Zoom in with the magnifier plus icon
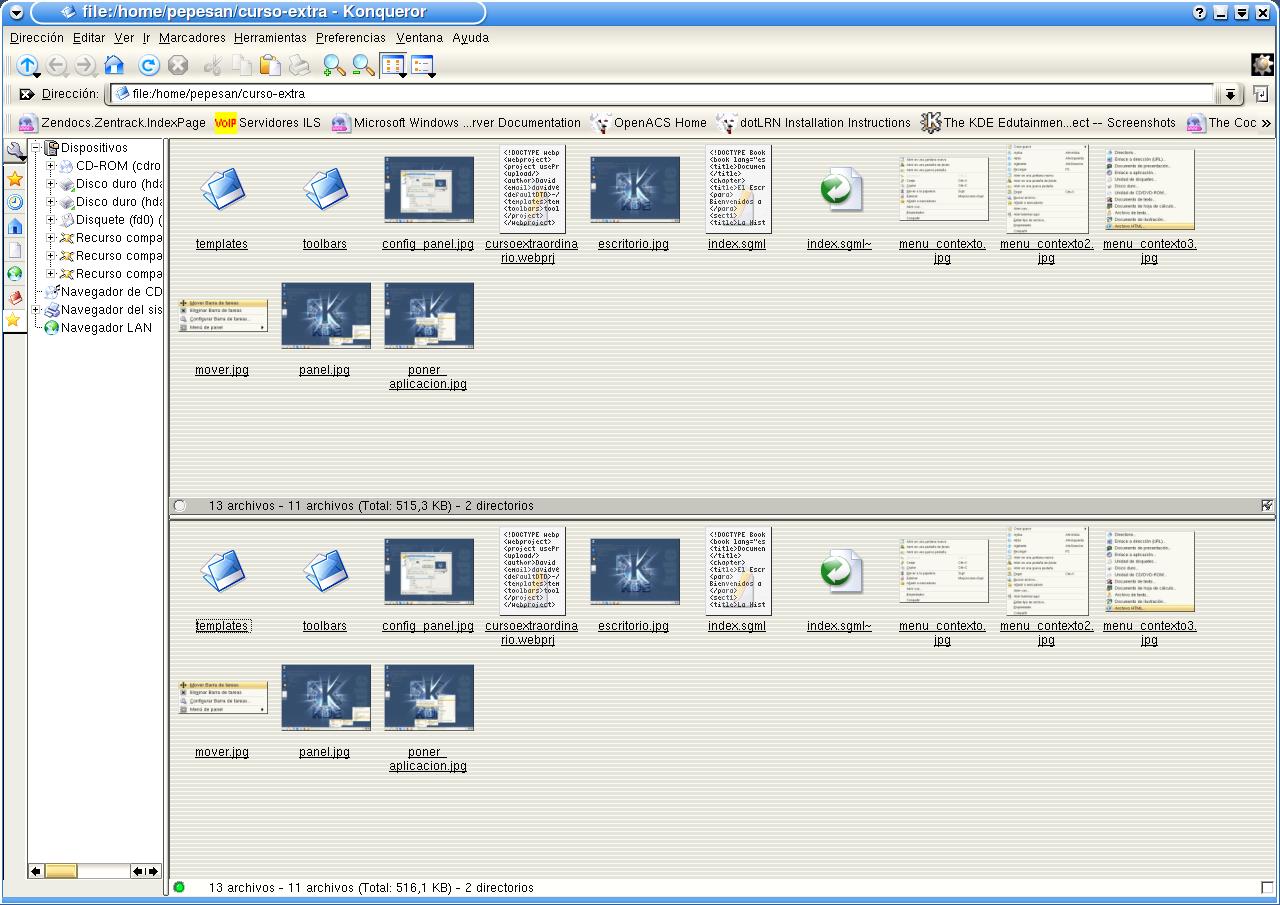 point(334,66)
